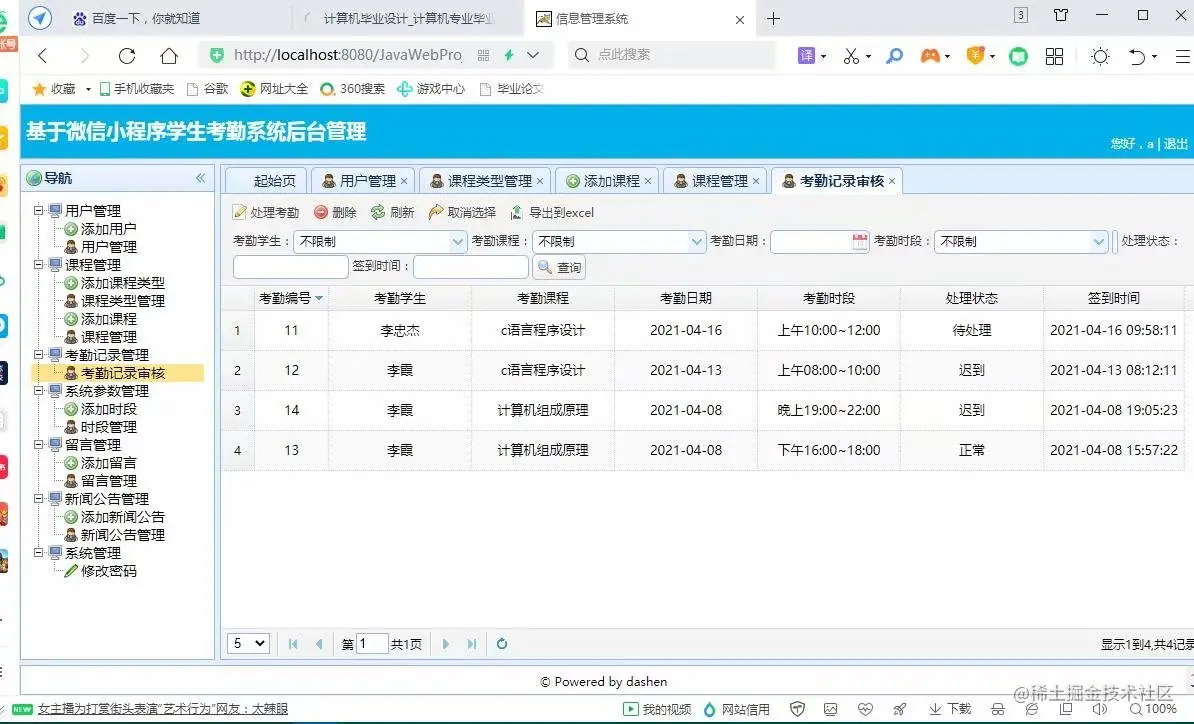The height and width of the screenshot is (724, 1194).
Task: Open the 考勤学生 dropdown
Action: [457, 241]
